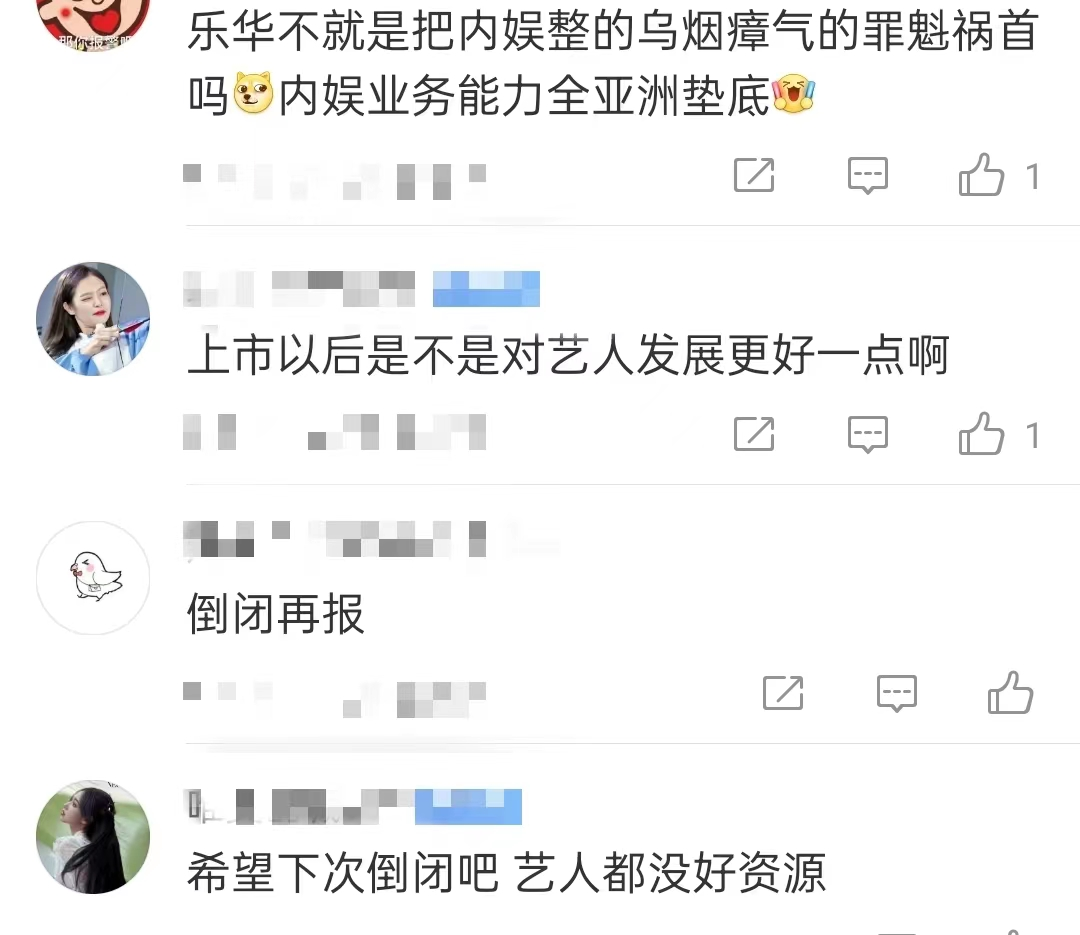Screen dimensions: 1080x935
Task: Like the comment 上市以后是不是对艺人发展更好一点啊
Action: [x=982, y=434]
